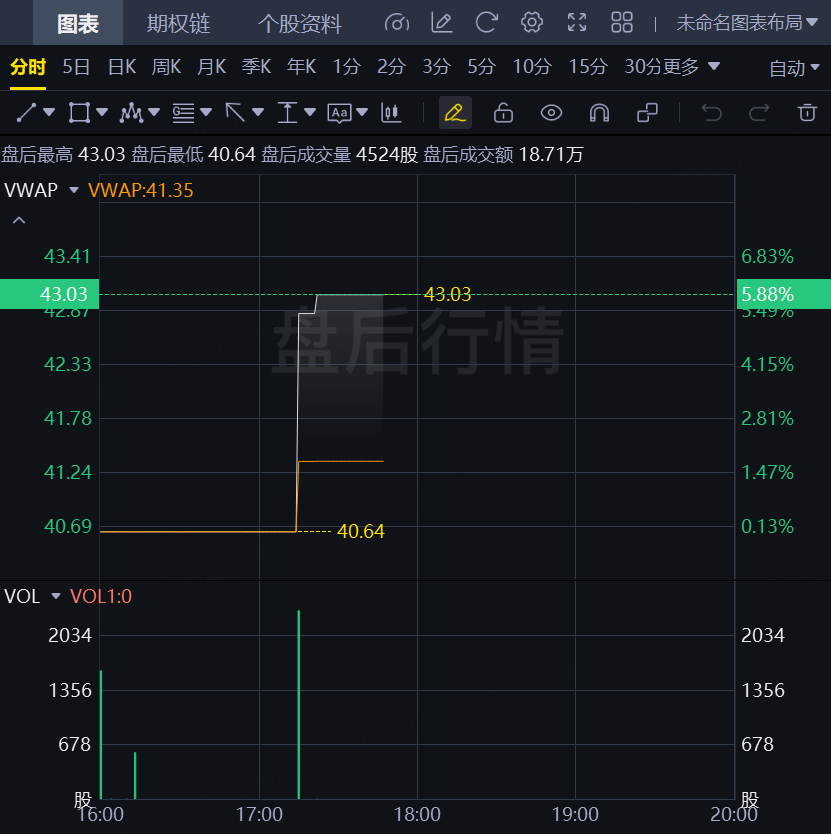
Task: Select the 季K timeframe
Action: pyautogui.click(x=256, y=67)
